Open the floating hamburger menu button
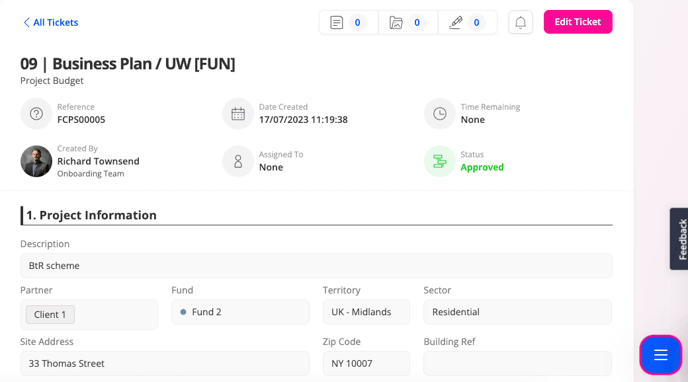 [660, 355]
